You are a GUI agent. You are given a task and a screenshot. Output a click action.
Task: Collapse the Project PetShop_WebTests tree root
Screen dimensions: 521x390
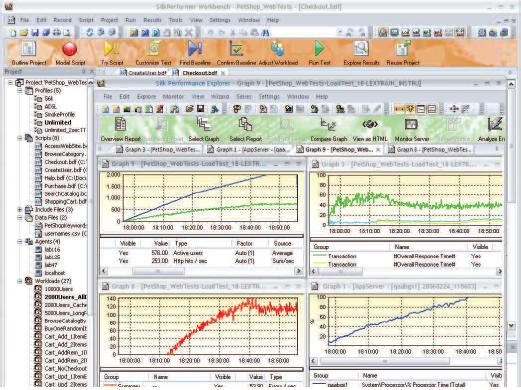(11, 83)
